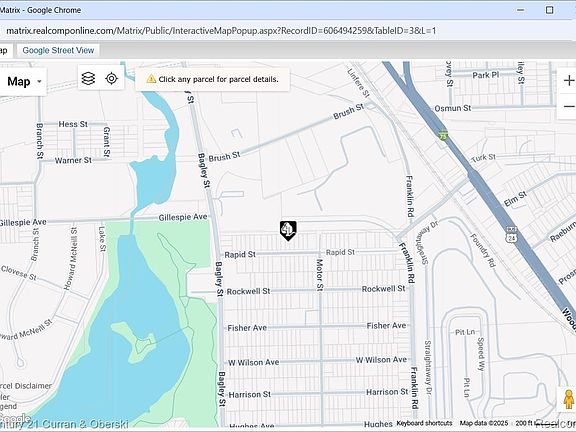Select the Map tab at far left
Image resolution: width=576 pixels, height=432 pixels.
(x=4, y=50)
